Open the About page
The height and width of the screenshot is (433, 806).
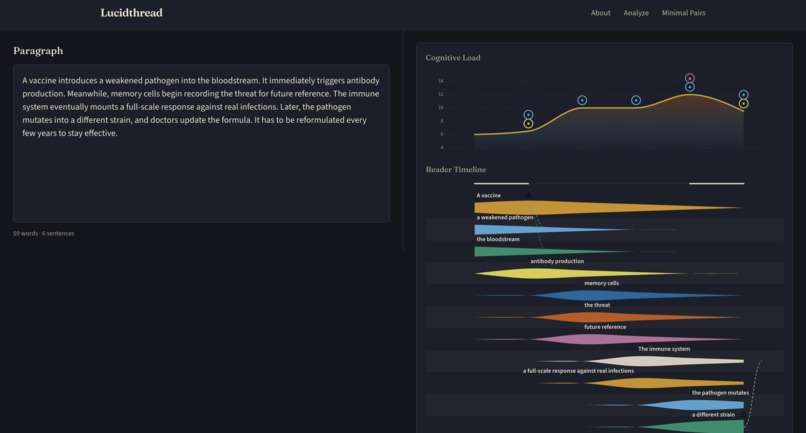pos(600,13)
